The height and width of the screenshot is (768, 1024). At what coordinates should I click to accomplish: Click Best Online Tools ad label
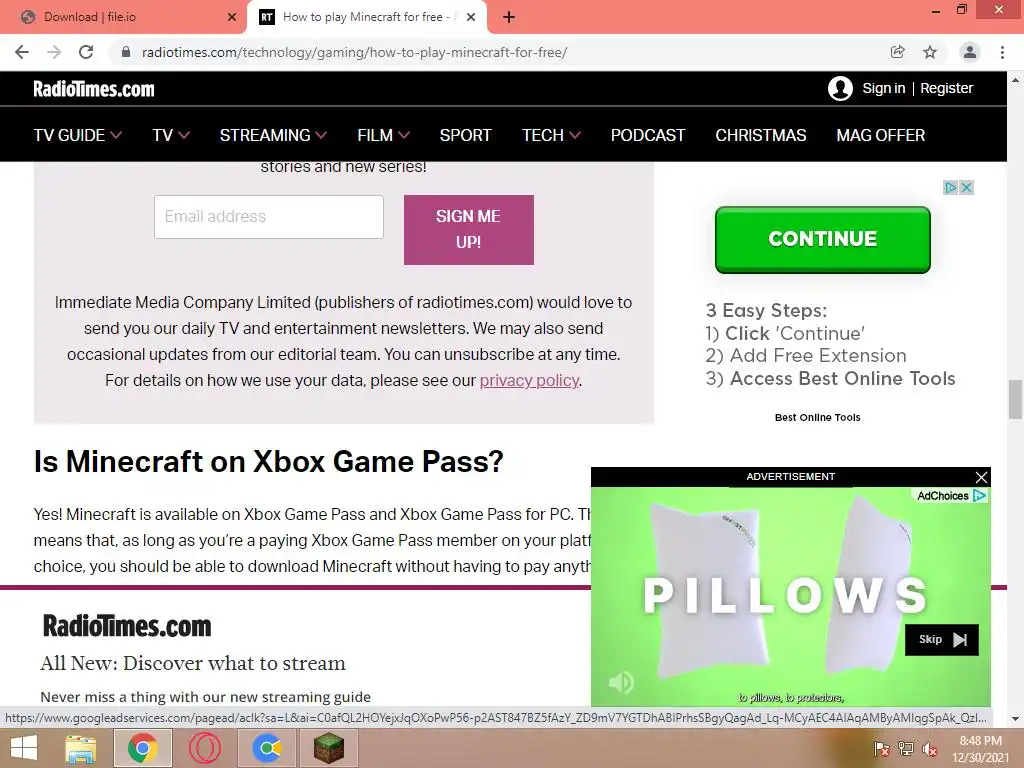tap(818, 417)
